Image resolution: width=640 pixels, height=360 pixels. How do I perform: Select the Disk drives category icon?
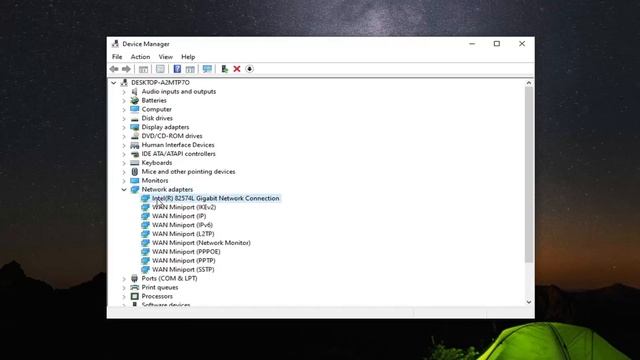coord(135,118)
